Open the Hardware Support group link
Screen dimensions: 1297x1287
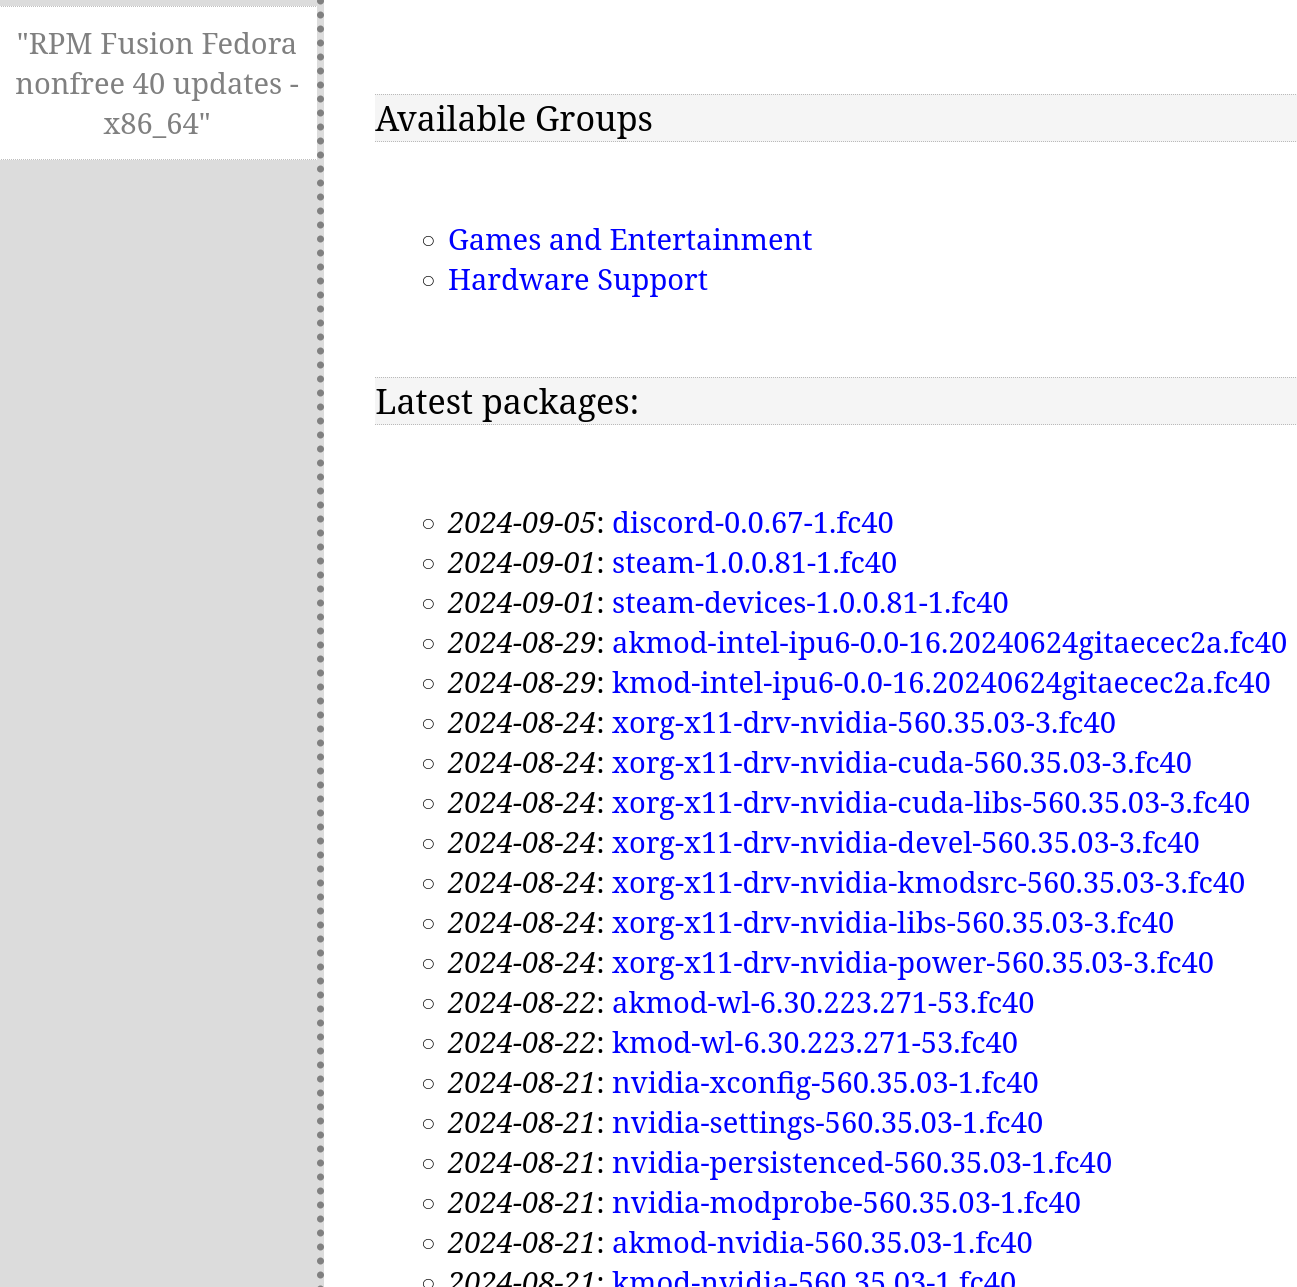pyautogui.click(x=578, y=280)
